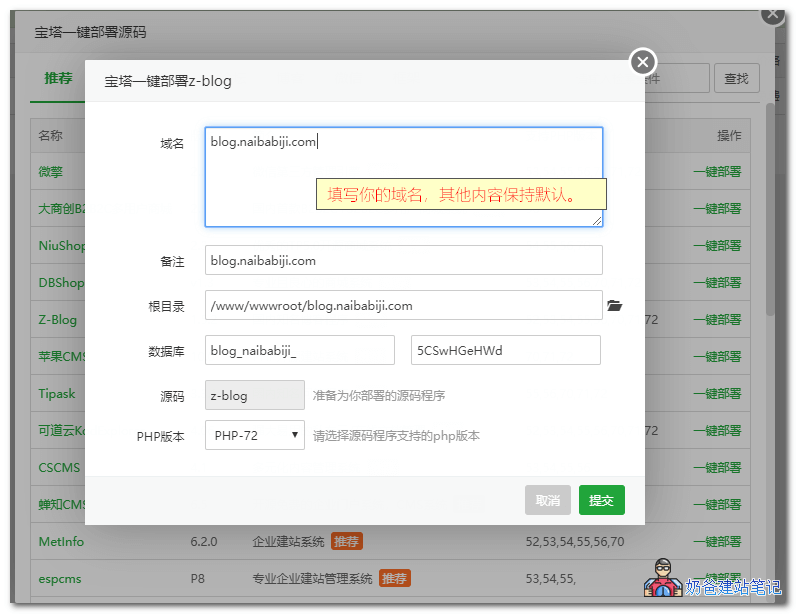Screen dimensions: 796x614
Task: Click espcms version P8 cell
Action: (197, 579)
